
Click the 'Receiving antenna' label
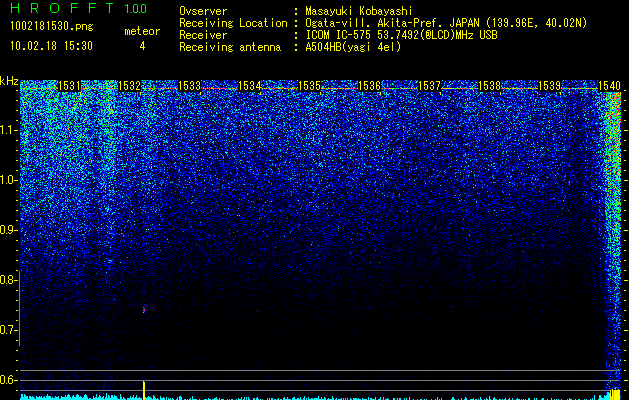point(230,47)
